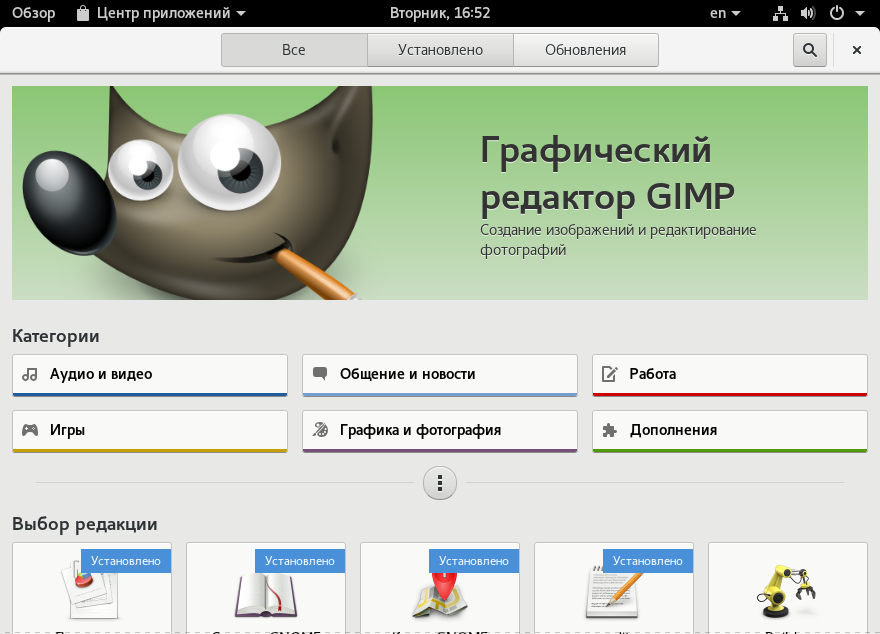Open the Графика и фотография category
The height and width of the screenshot is (634, 880).
click(x=440, y=431)
